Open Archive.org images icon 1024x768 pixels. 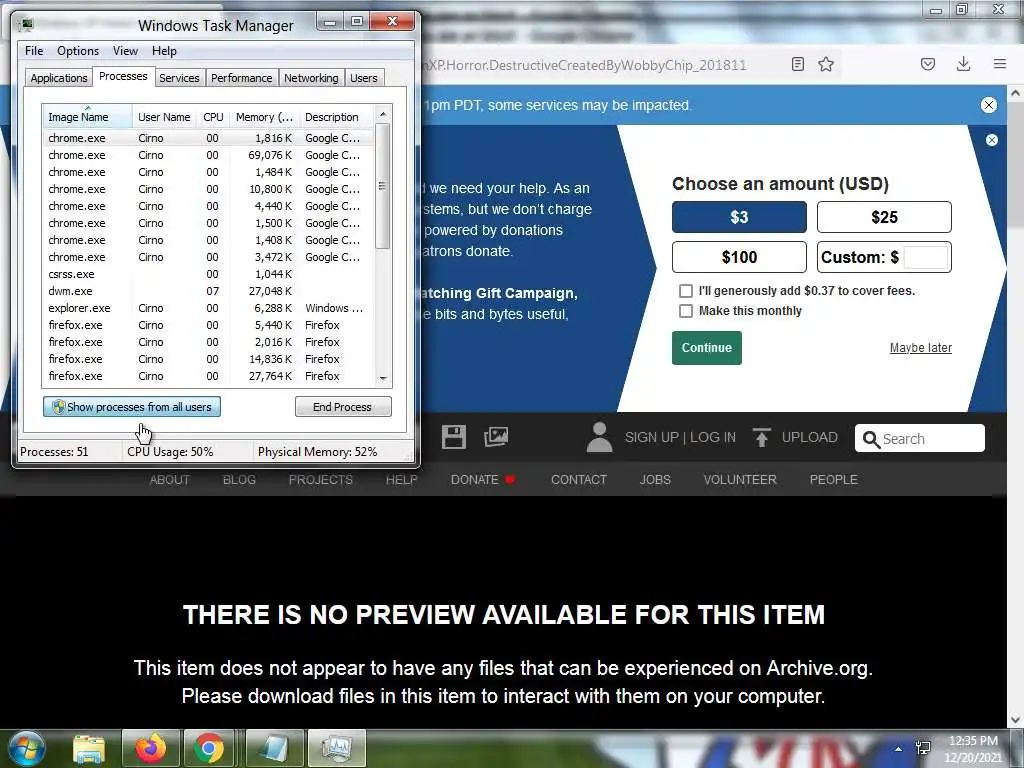coord(496,437)
